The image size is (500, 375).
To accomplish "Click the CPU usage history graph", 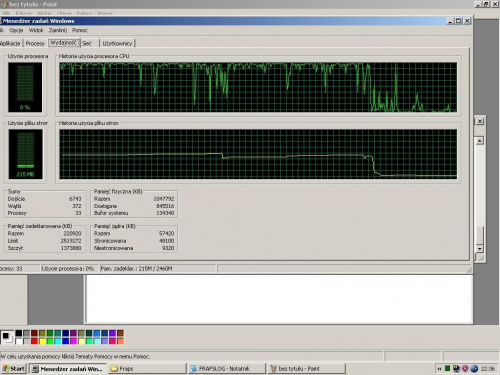I will [x=258, y=87].
